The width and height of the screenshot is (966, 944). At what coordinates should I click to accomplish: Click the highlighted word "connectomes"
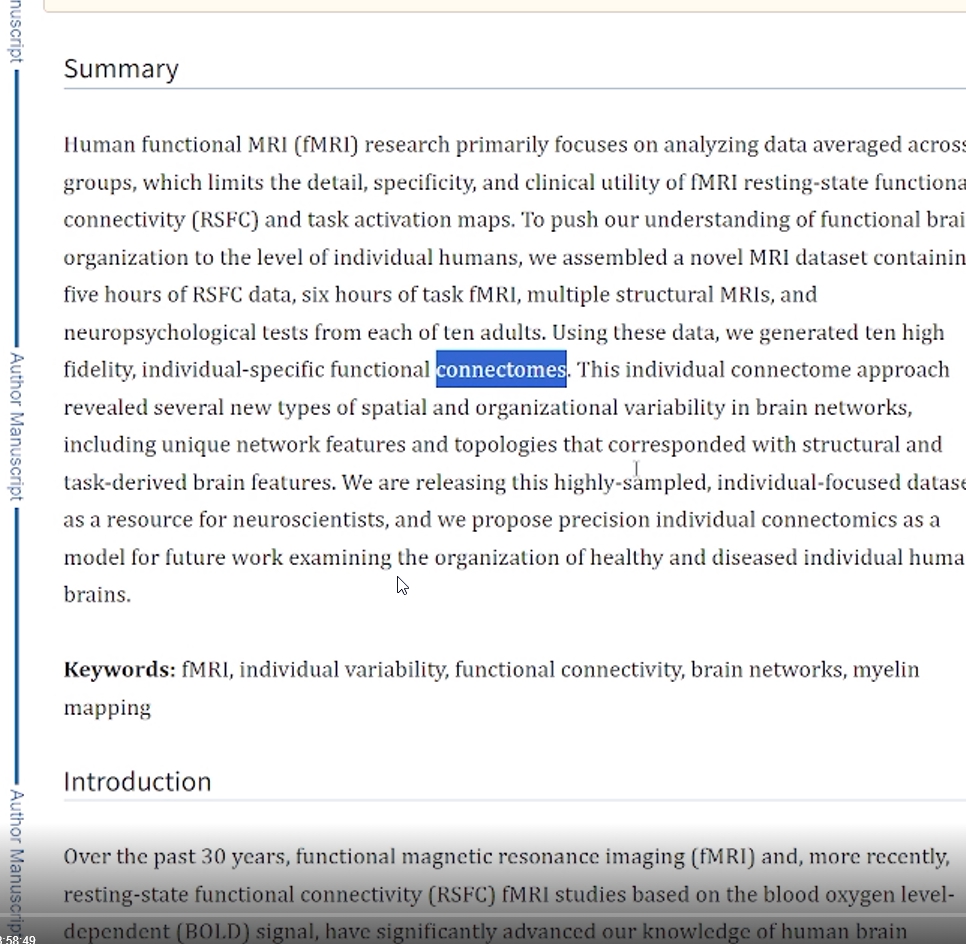[x=501, y=370]
